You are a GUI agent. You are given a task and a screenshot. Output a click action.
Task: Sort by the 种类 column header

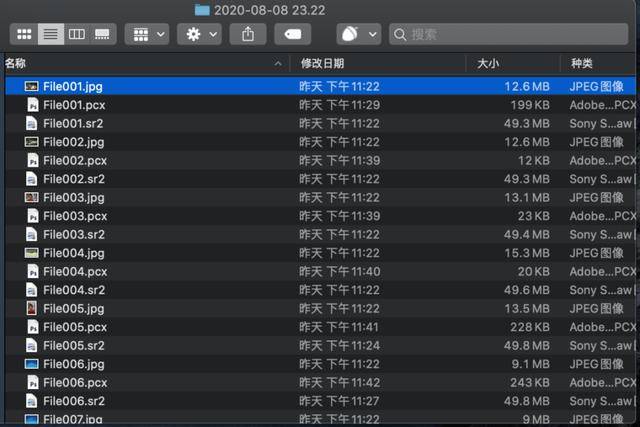tap(600, 63)
